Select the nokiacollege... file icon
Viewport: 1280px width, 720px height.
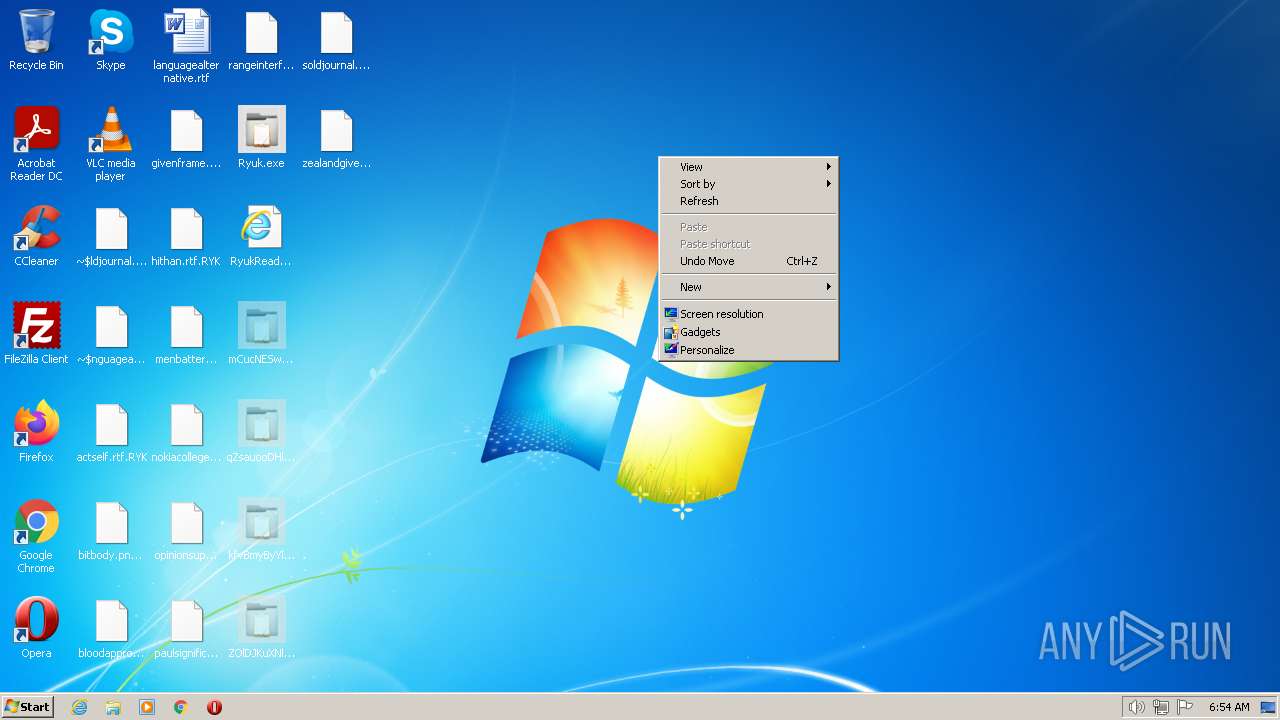(x=186, y=432)
